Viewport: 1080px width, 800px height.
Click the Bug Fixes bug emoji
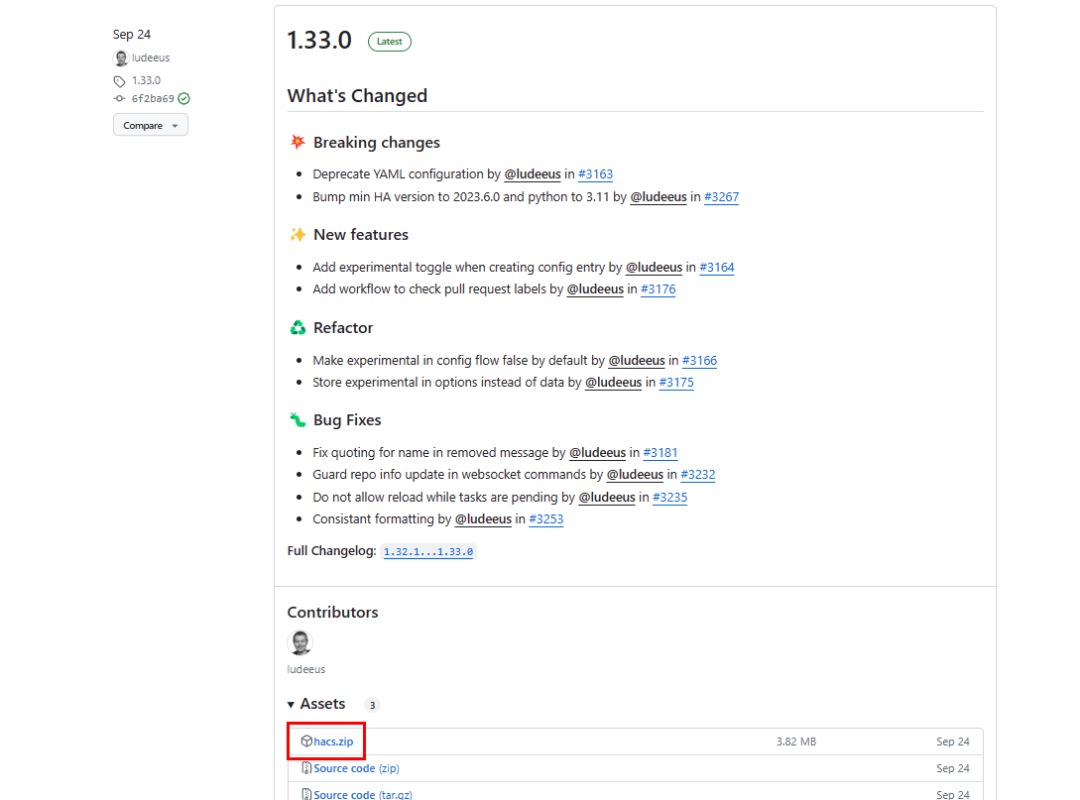pyautogui.click(x=298, y=420)
